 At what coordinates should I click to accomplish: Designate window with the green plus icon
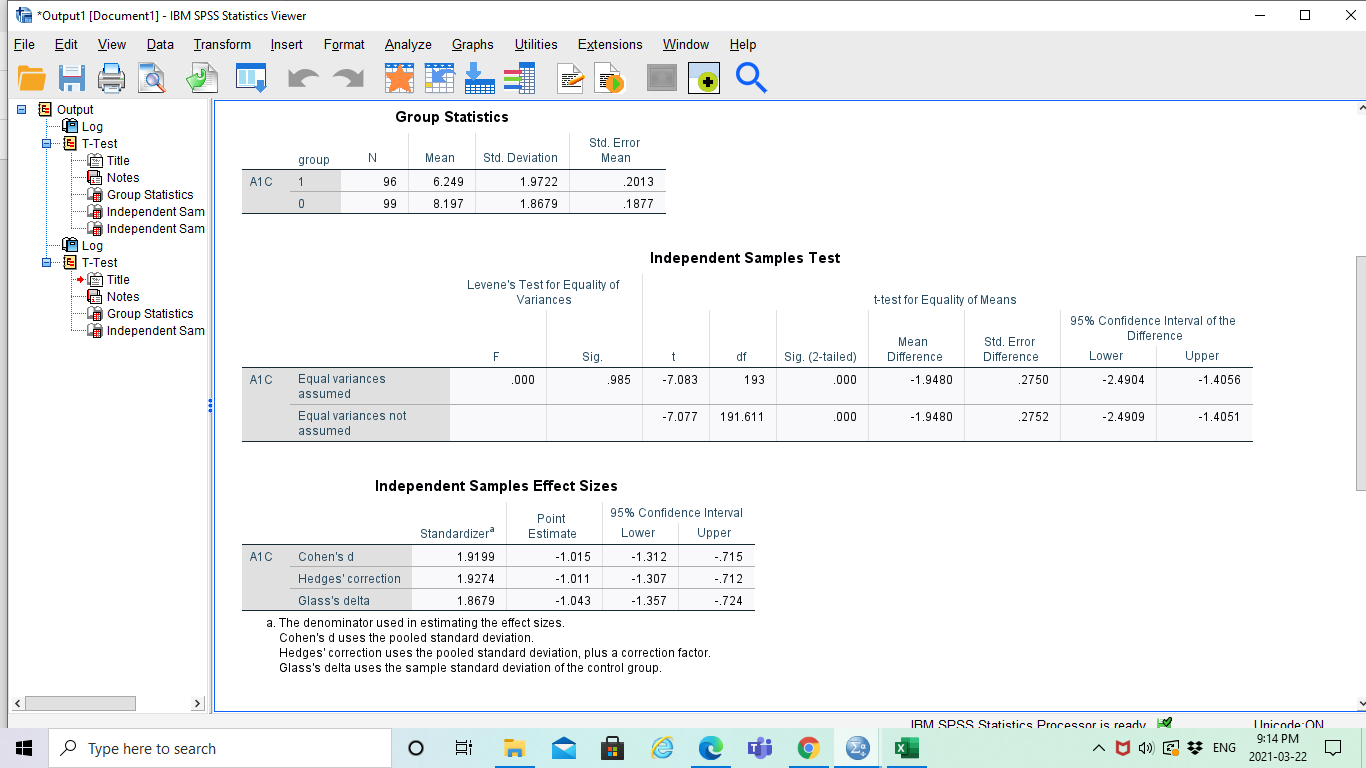pyautogui.click(x=704, y=78)
